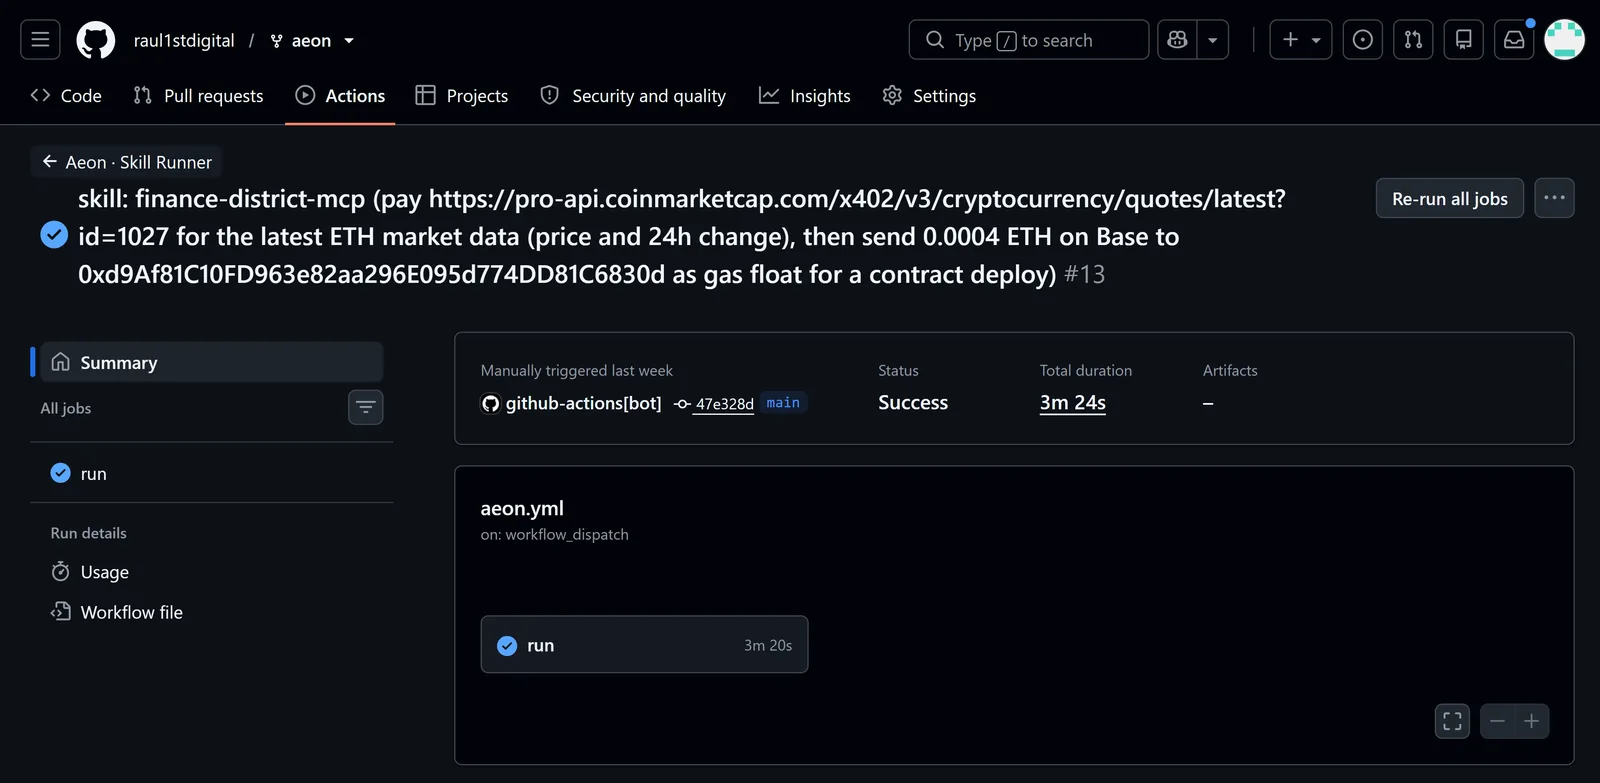
Task: Open the issues icon in header
Action: click(1362, 40)
